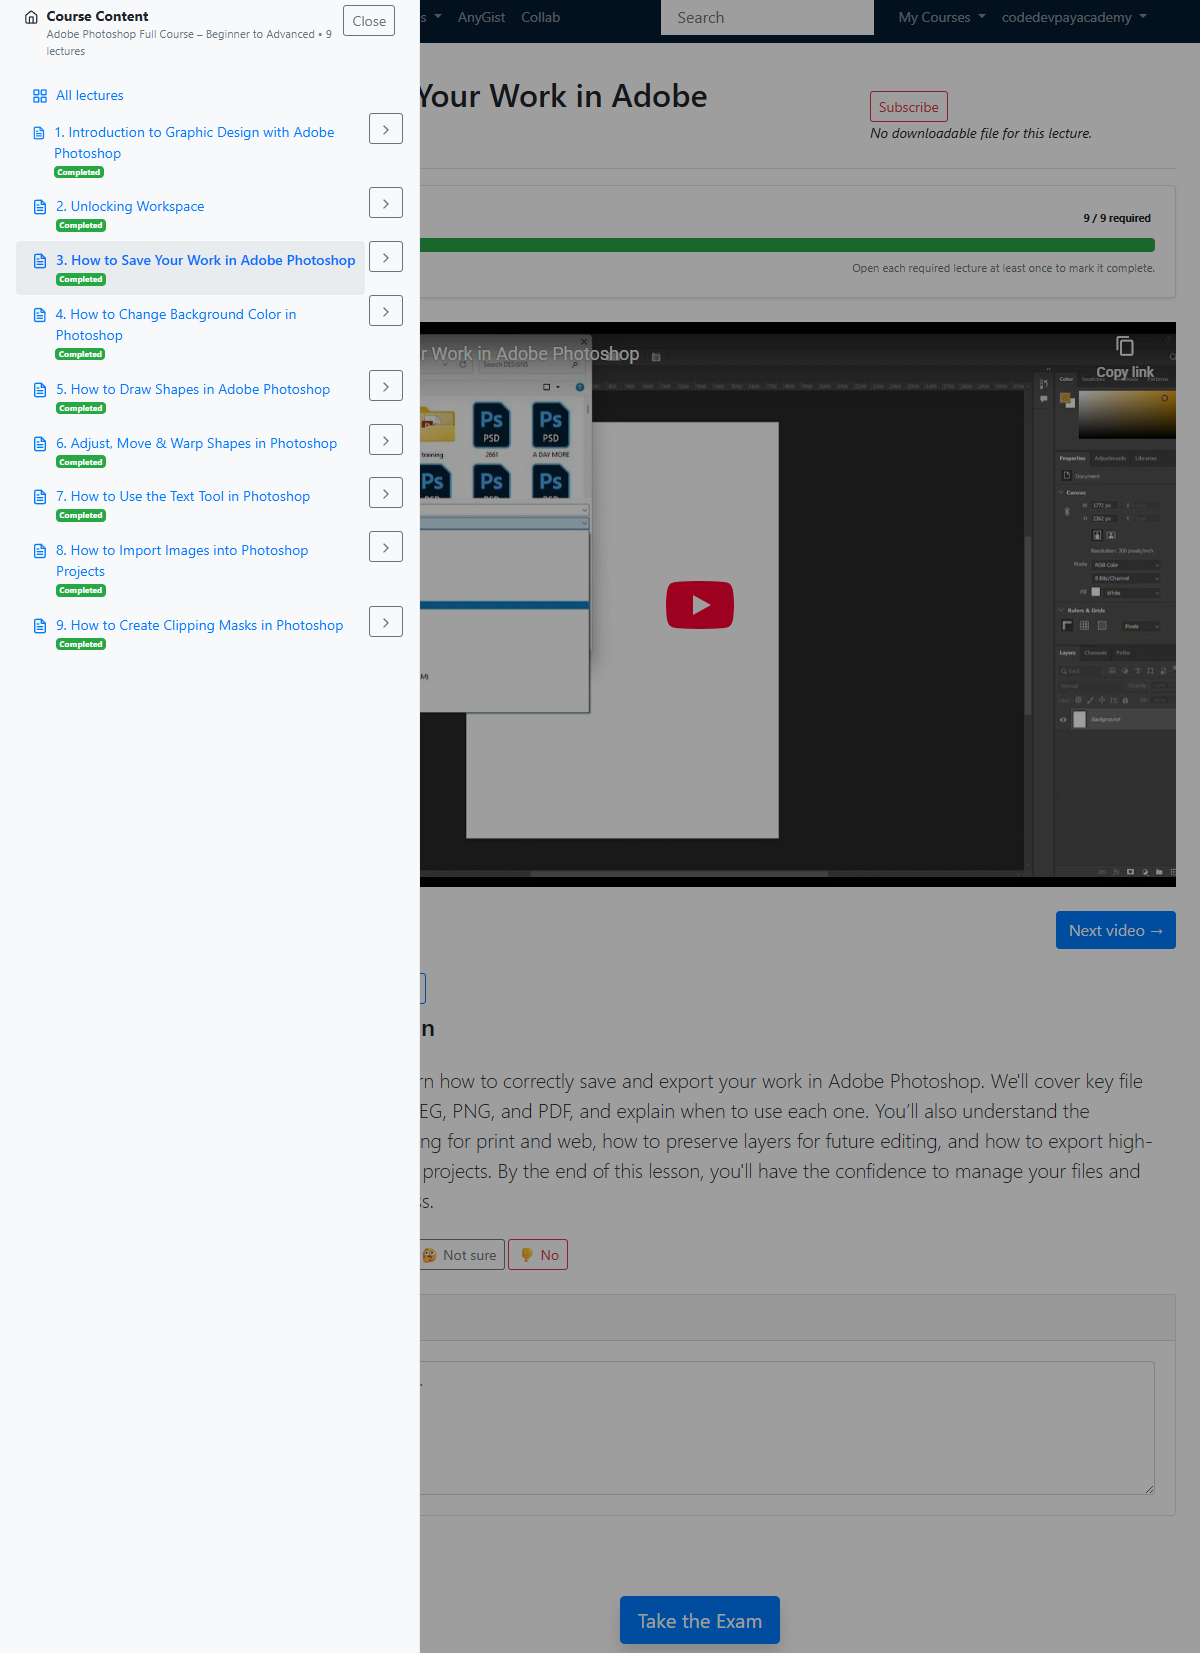Click the Search input field
Screen dimensions: 1200x1653
pos(767,18)
